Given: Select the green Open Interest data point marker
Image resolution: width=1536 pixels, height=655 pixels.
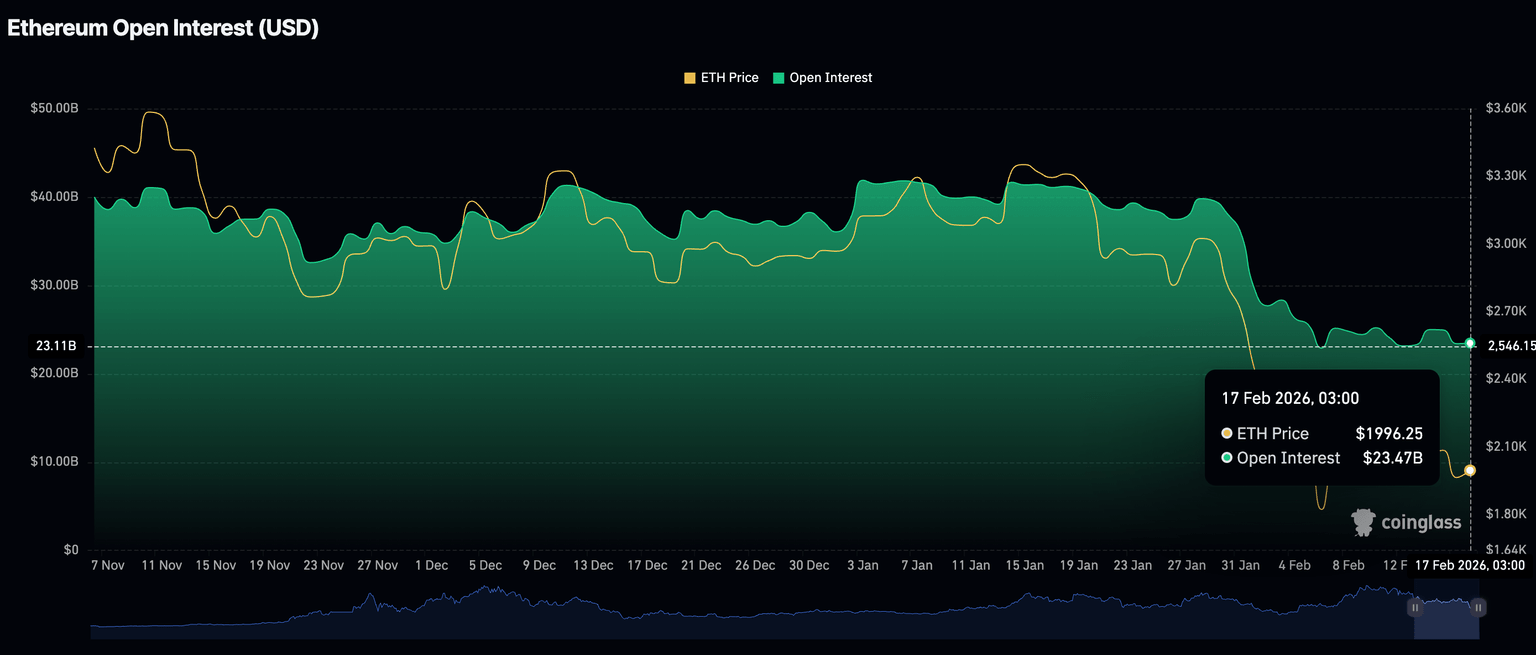Looking at the screenshot, I should (1470, 343).
